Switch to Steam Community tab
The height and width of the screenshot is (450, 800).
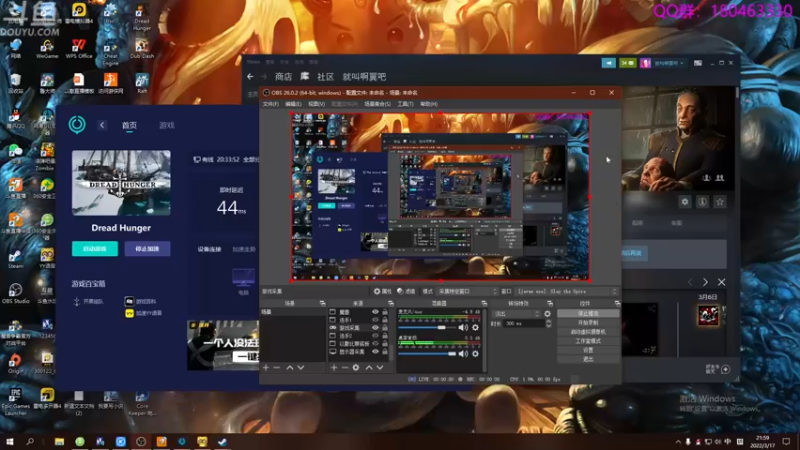coord(325,77)
